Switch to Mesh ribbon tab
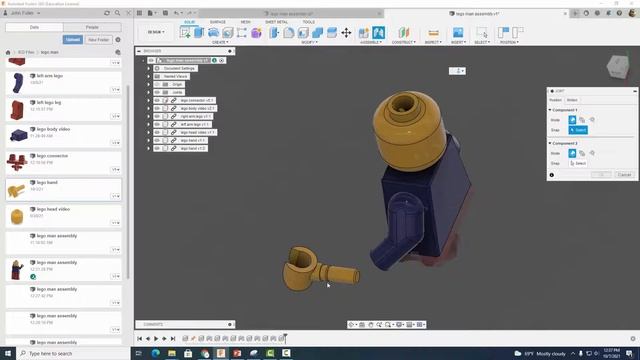The image size is (640, 360). [x=245, y=22]
